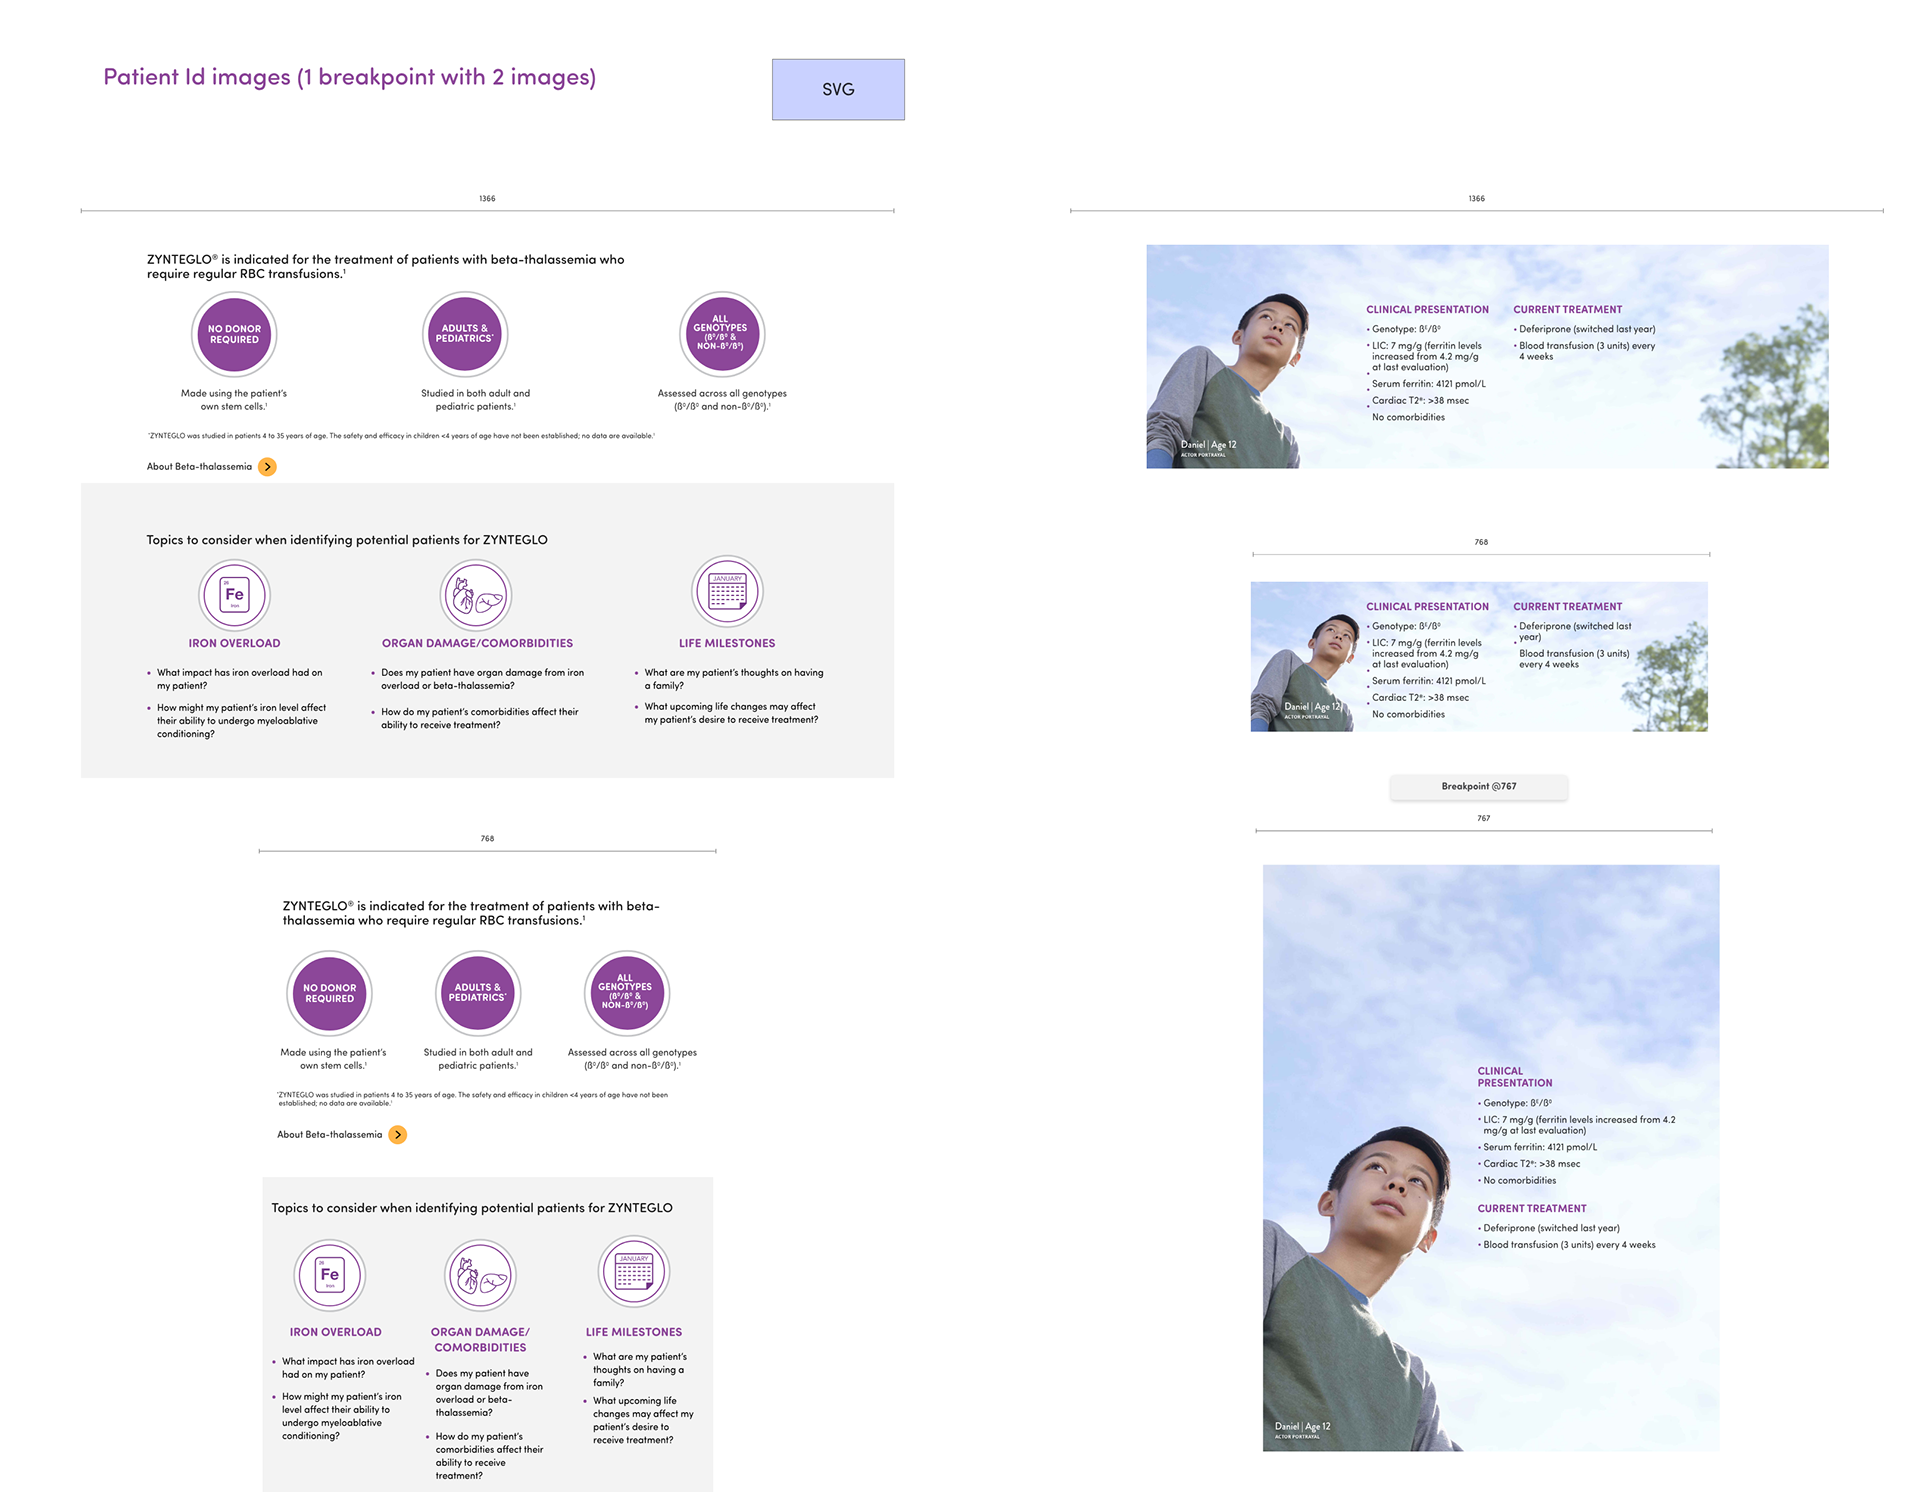Click the SVG button at the top
Image resolution: width=1920 pixels, height=1492 pixels.
[x=838, y=89]
